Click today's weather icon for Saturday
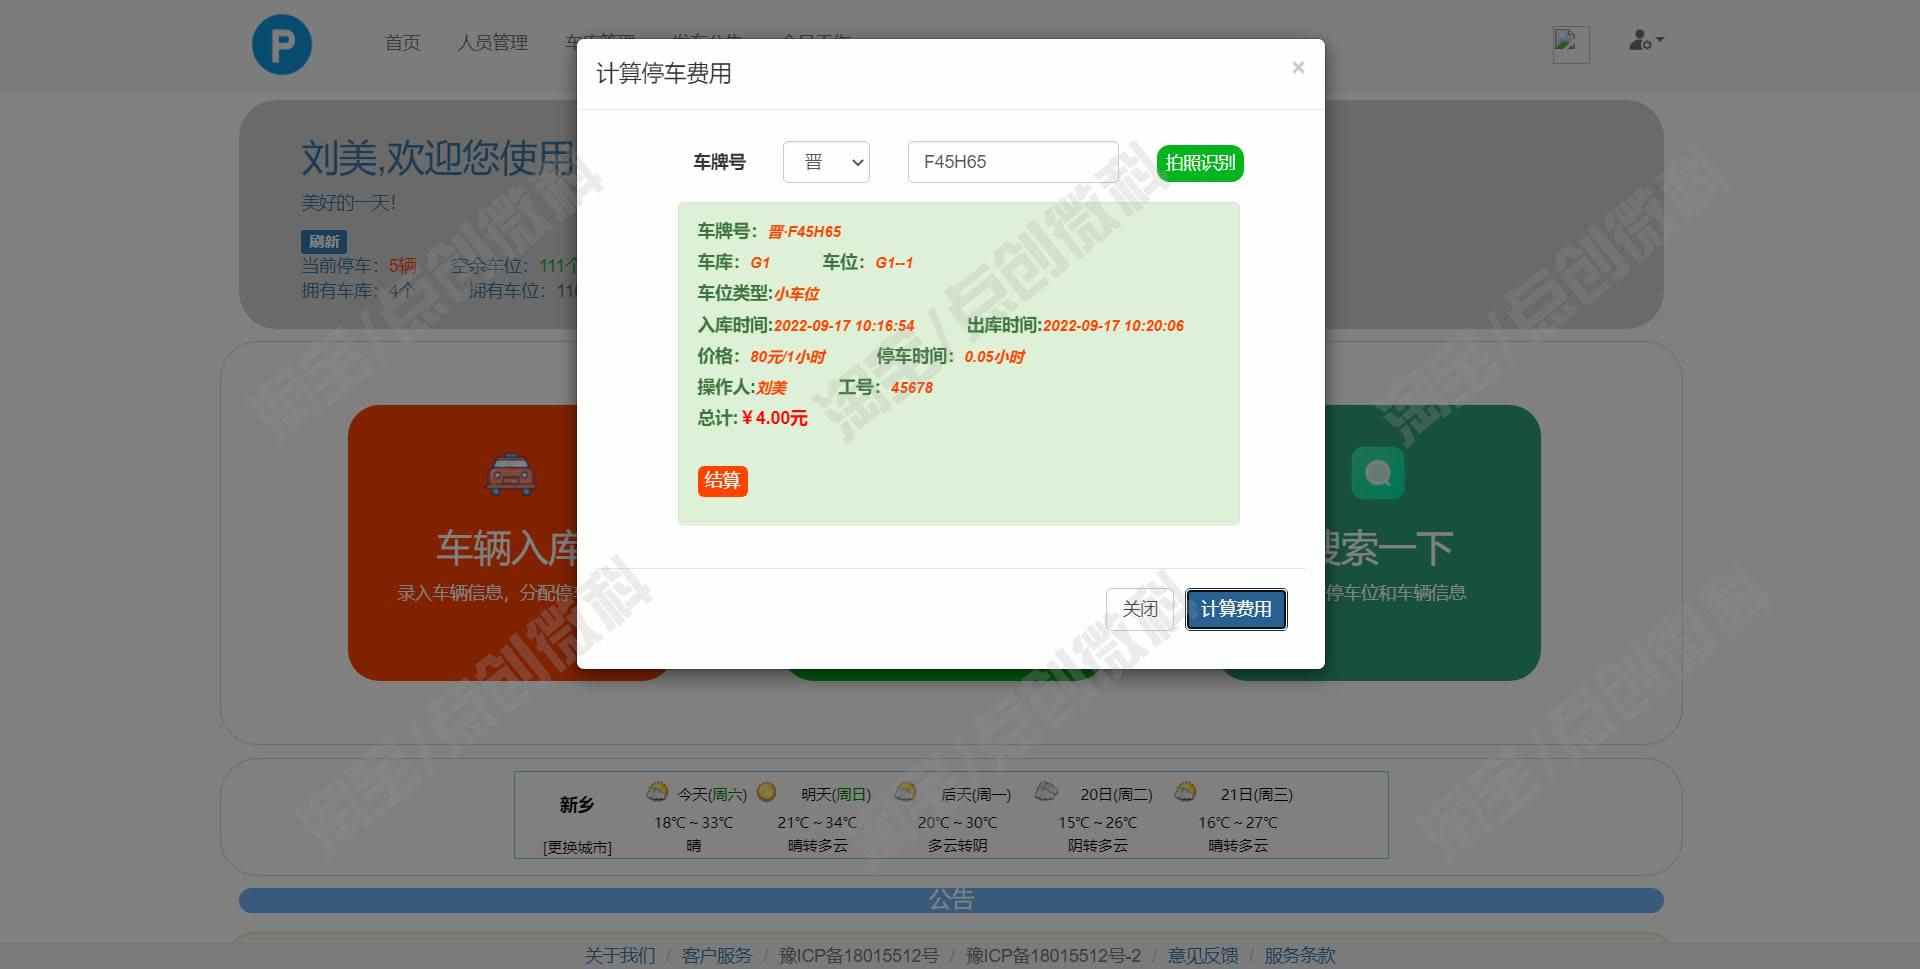This screenshot has height=969, width=1920. coord(657,792)
